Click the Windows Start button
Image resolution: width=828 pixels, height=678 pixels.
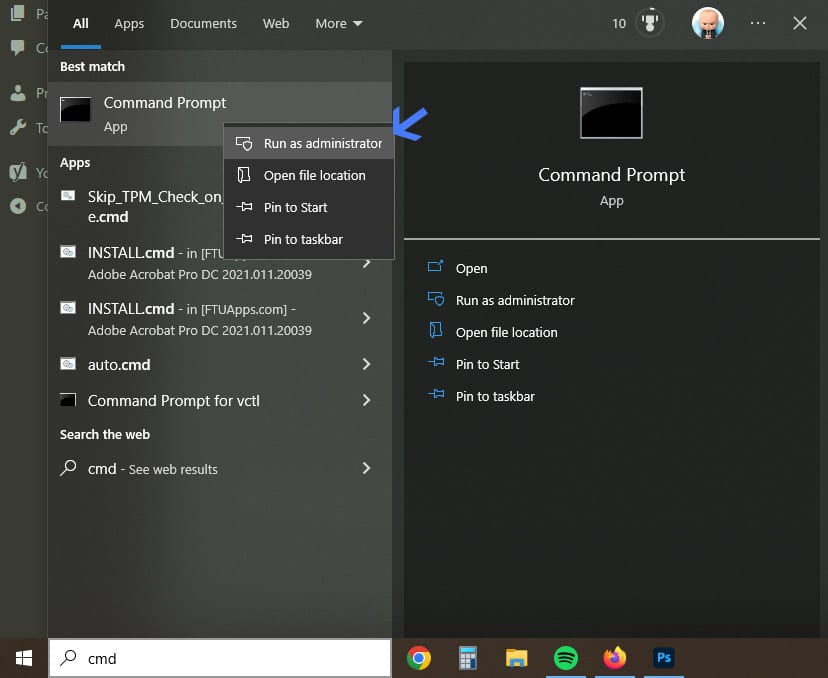click(23, 658)
